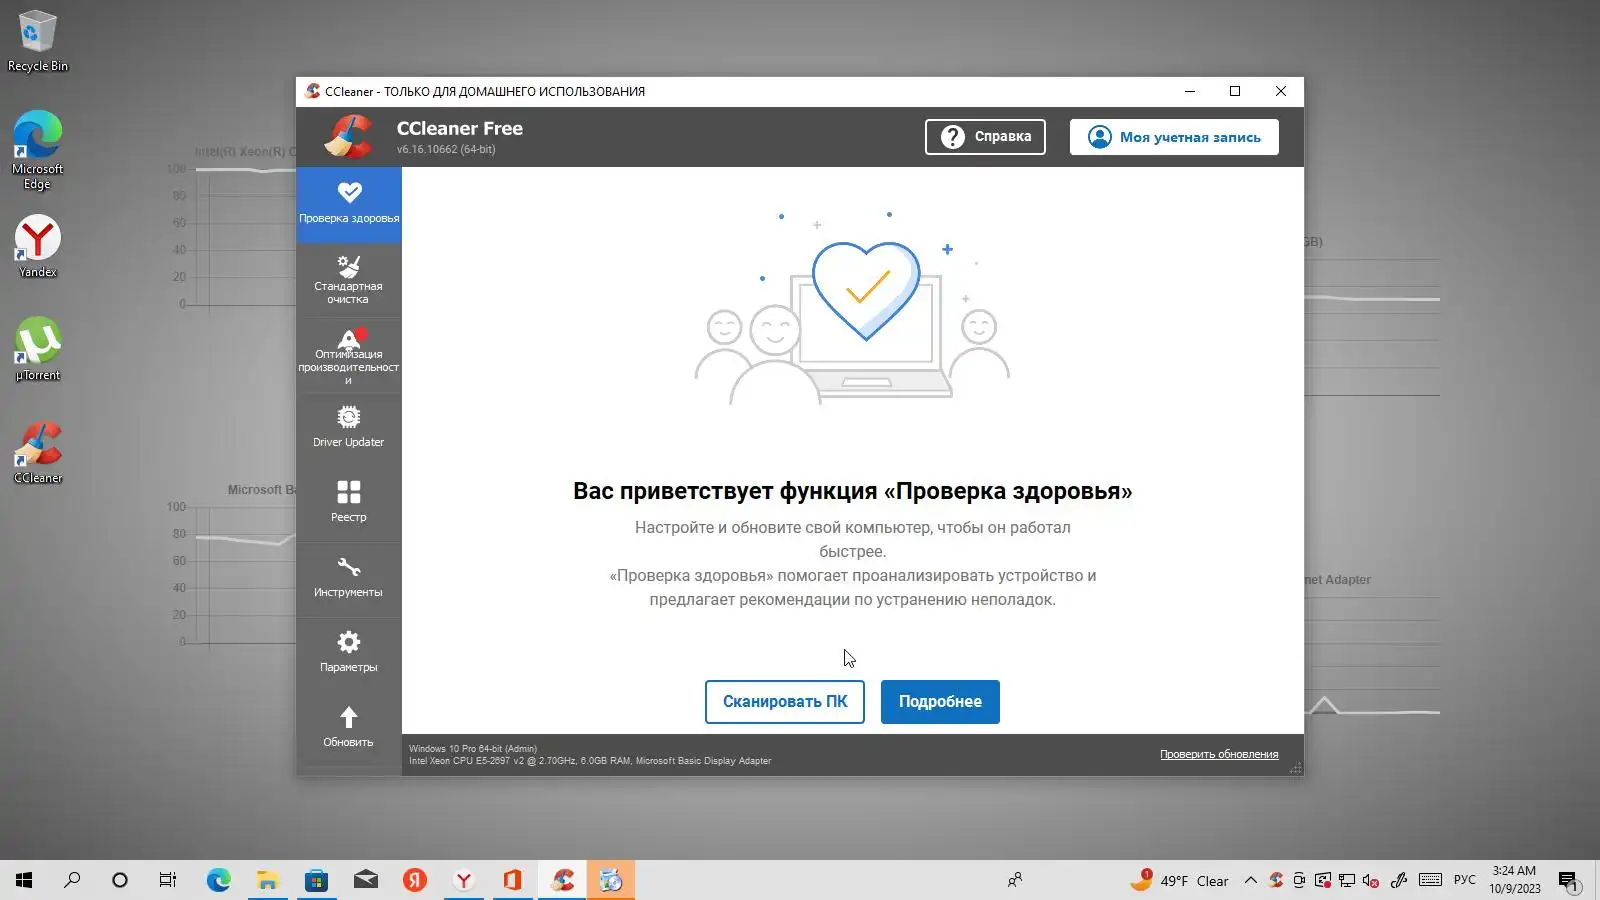Open the pen workspace tray icon

tap(1399, 881)
